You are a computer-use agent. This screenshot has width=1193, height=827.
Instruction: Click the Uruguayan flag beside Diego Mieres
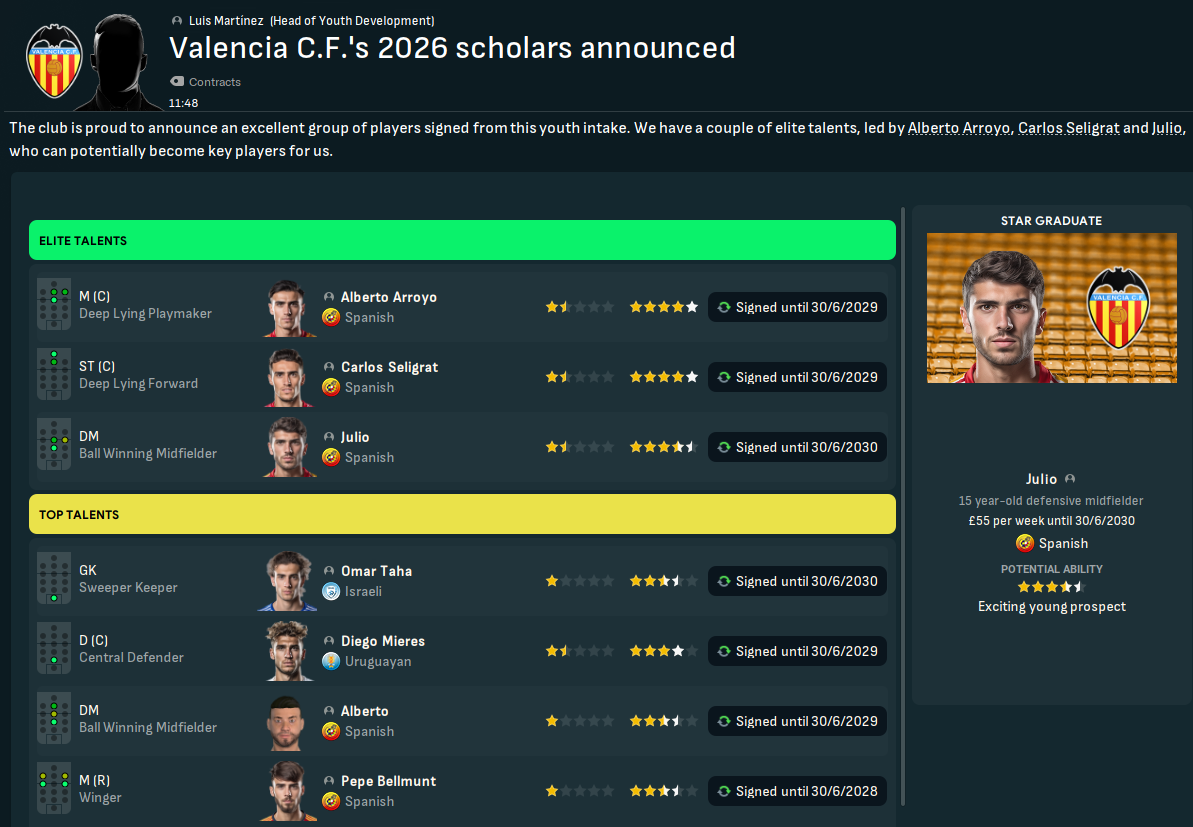click(x=331, y=661)
